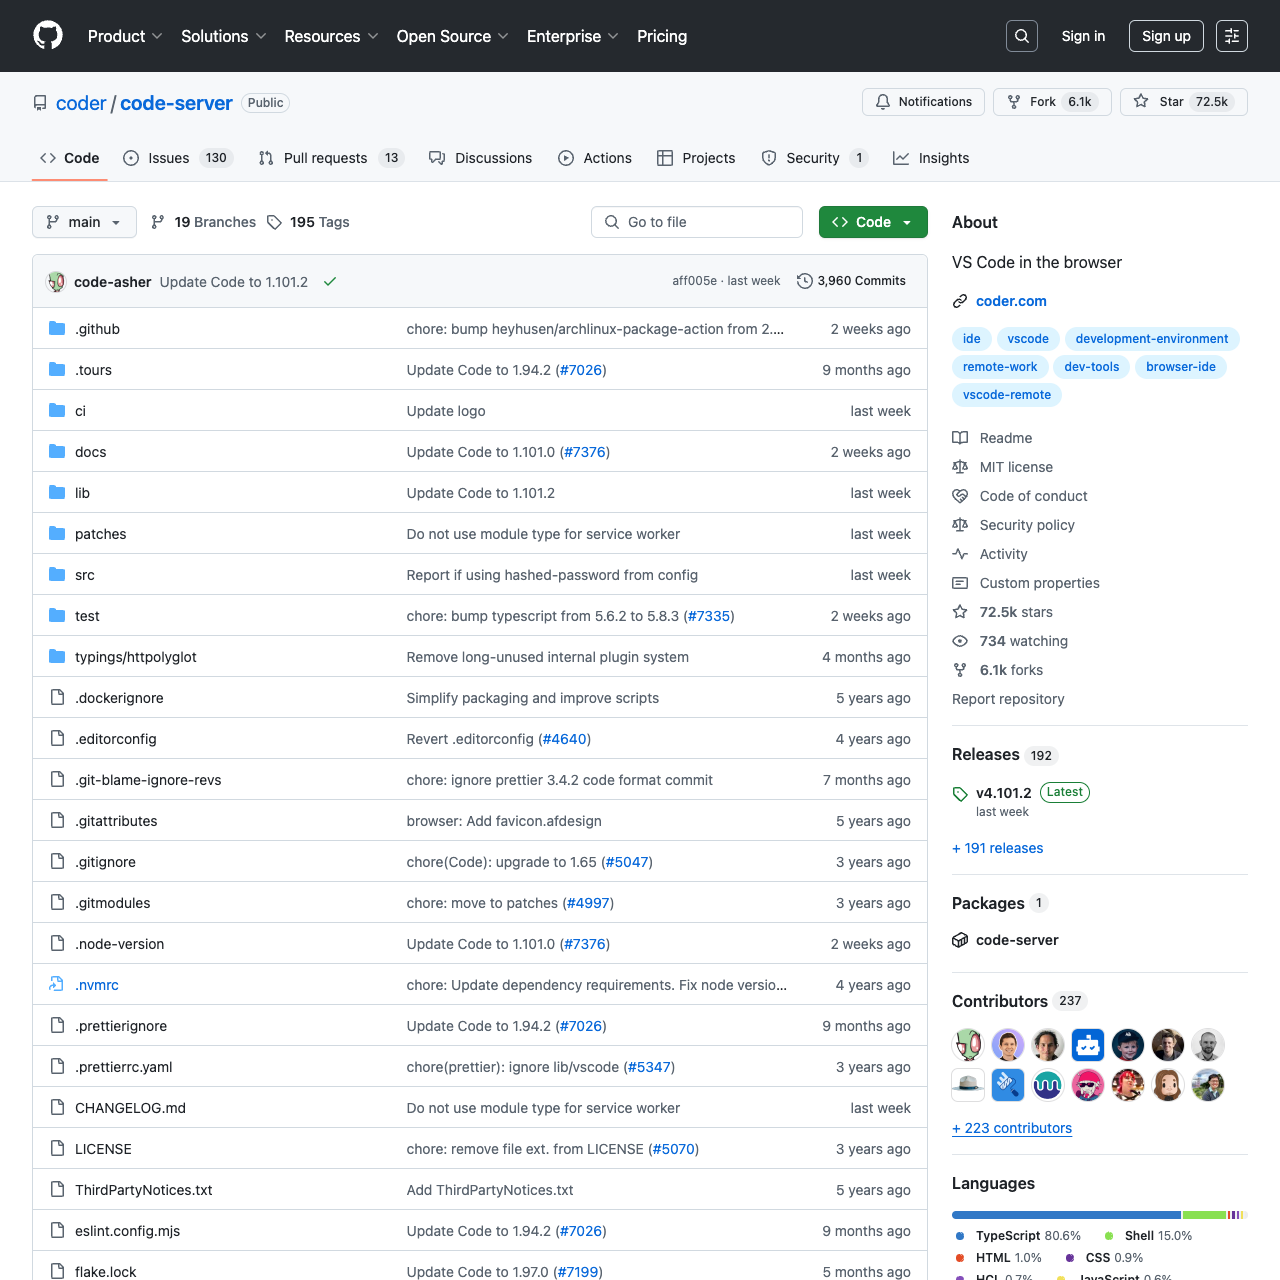
Task: Click the code-asher avatar in commit bar
Action: click(57, 282)
